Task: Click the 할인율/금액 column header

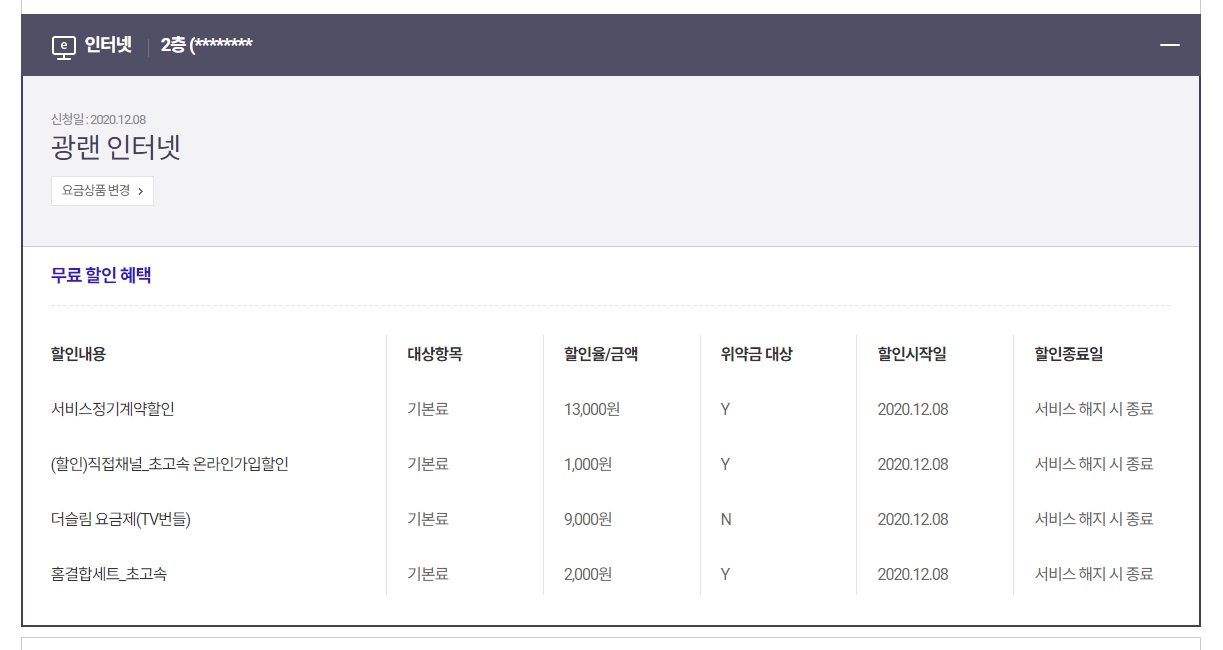Action: point(601,354)
